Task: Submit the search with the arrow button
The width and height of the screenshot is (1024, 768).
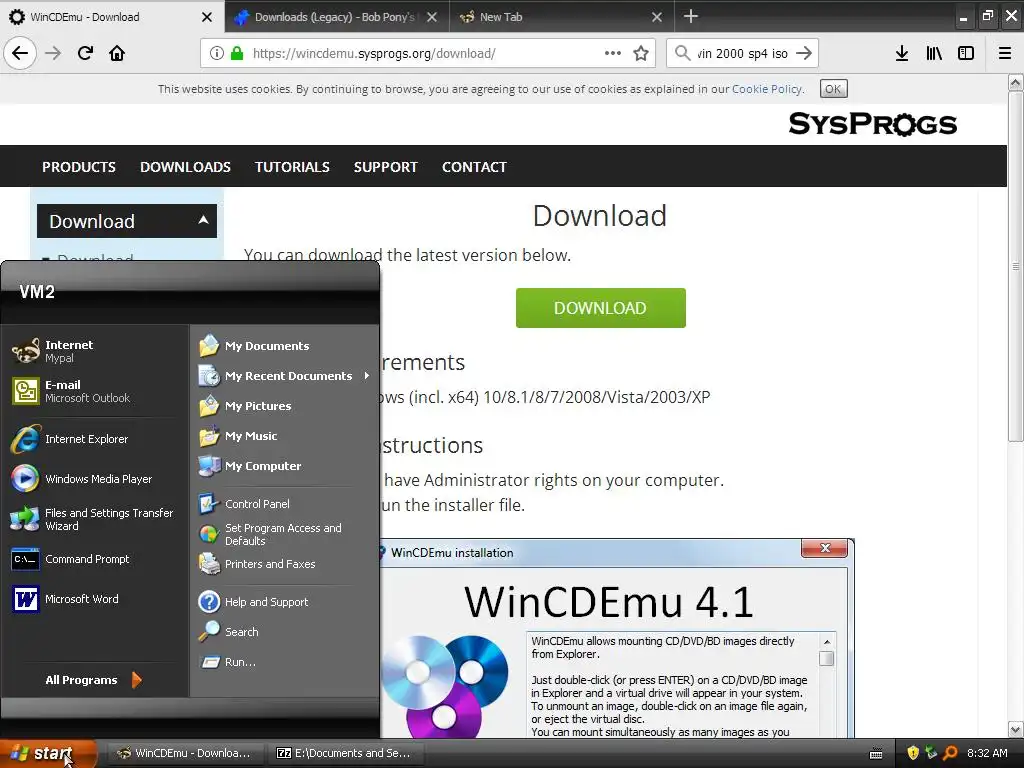Action: tap(804, 53)
